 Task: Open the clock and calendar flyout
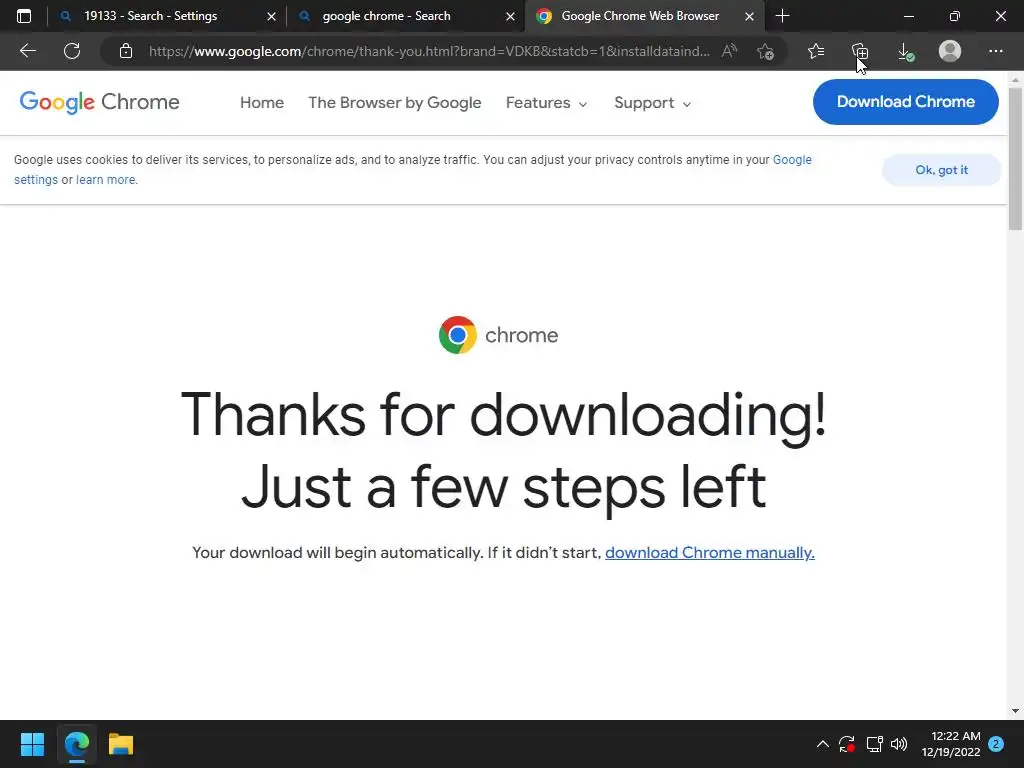point(951,744)
